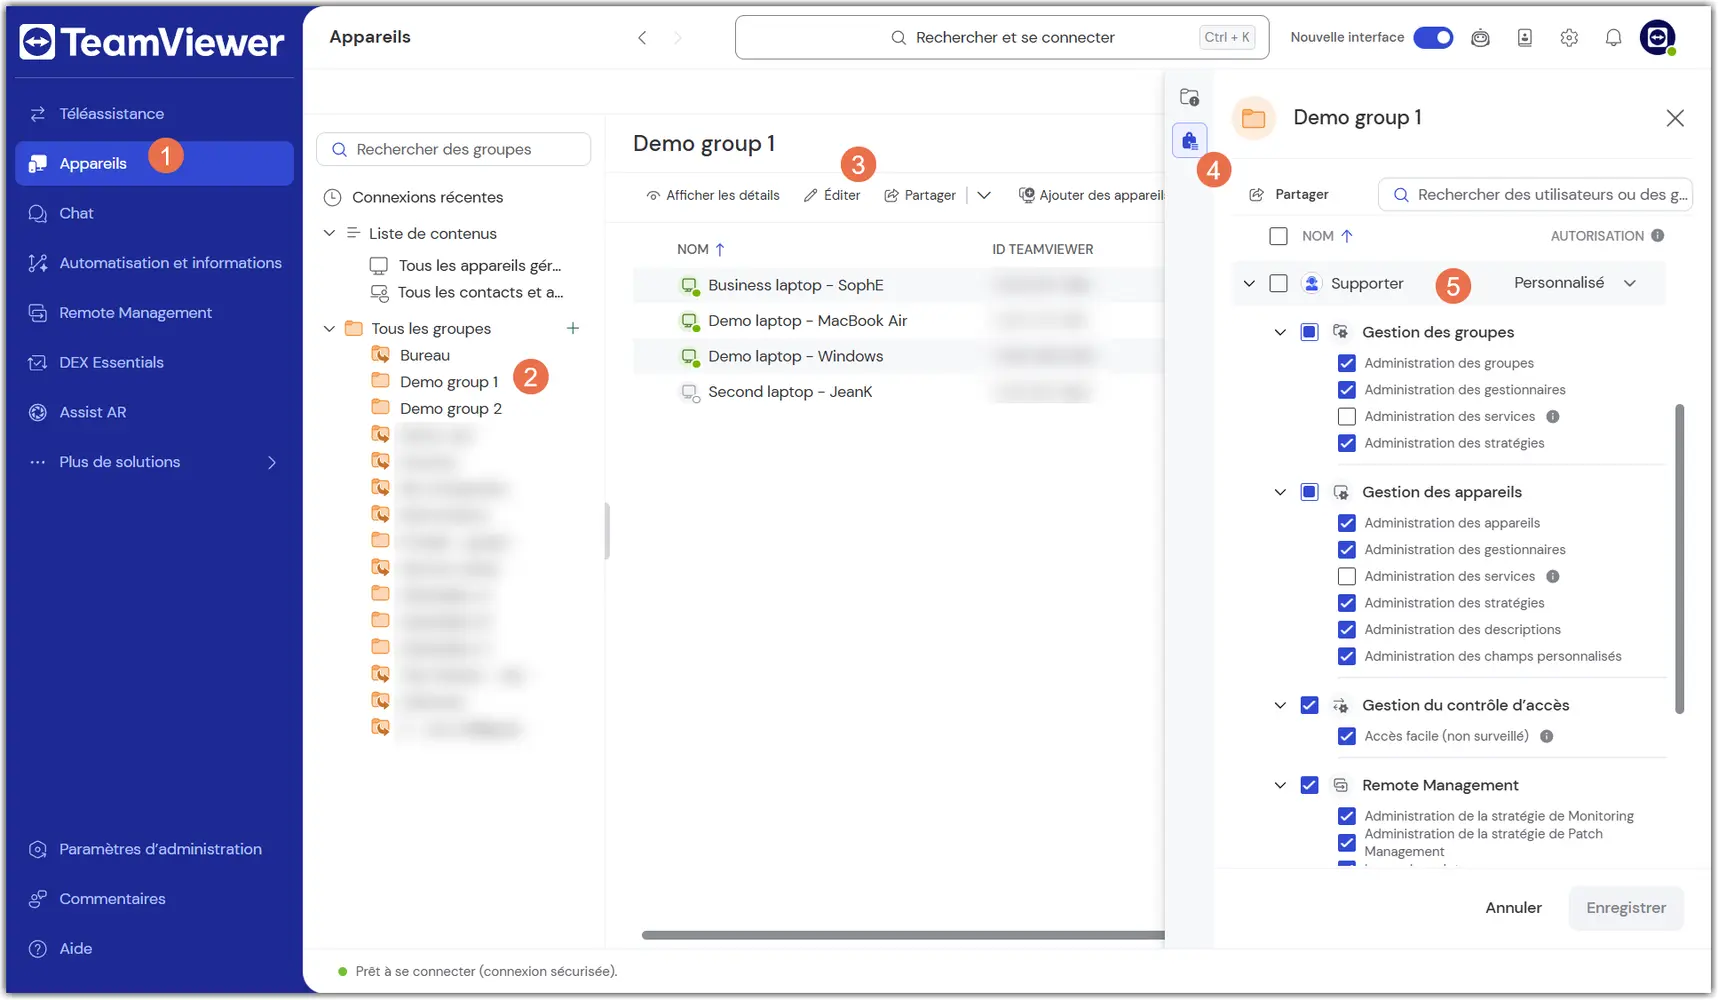The height and width of the screenshot is (1000, 1718).
Task: Collapse the Tous les groupes tree
Action: [329, 329]
